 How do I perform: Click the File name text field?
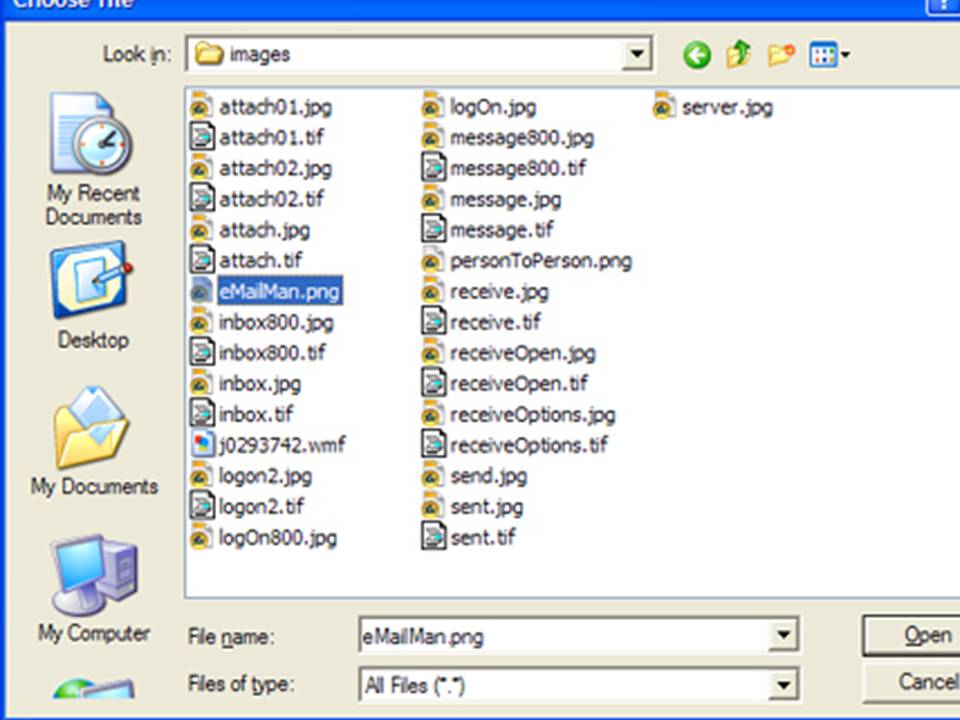560,635
